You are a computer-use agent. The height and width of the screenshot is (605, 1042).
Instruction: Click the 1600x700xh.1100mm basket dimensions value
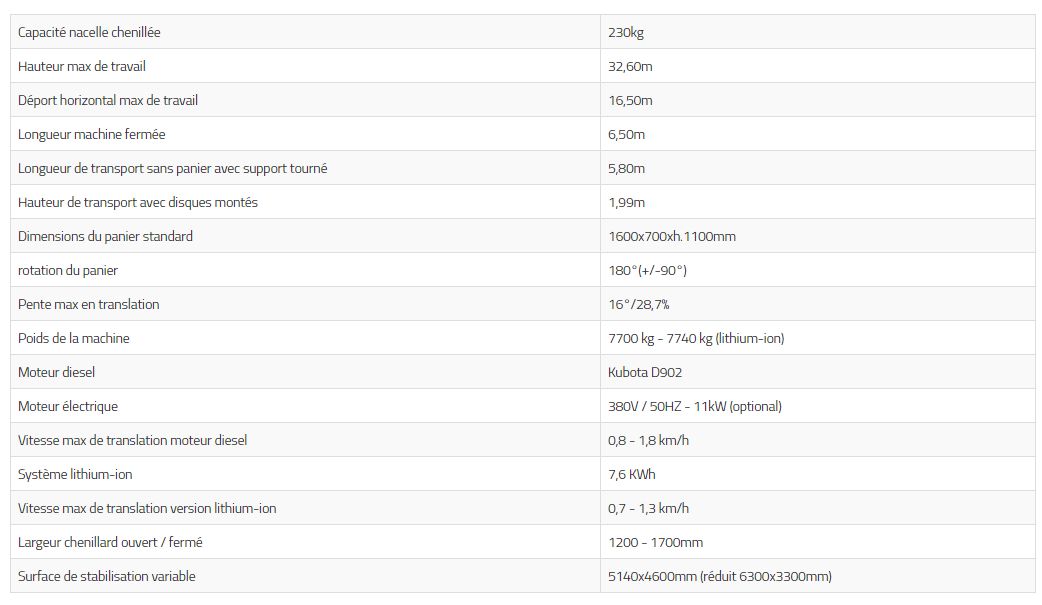672,236
